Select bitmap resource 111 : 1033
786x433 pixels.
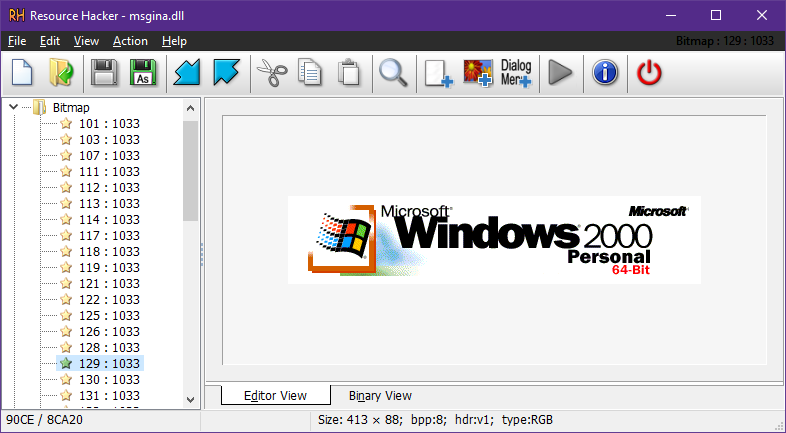tap(109, 171)
